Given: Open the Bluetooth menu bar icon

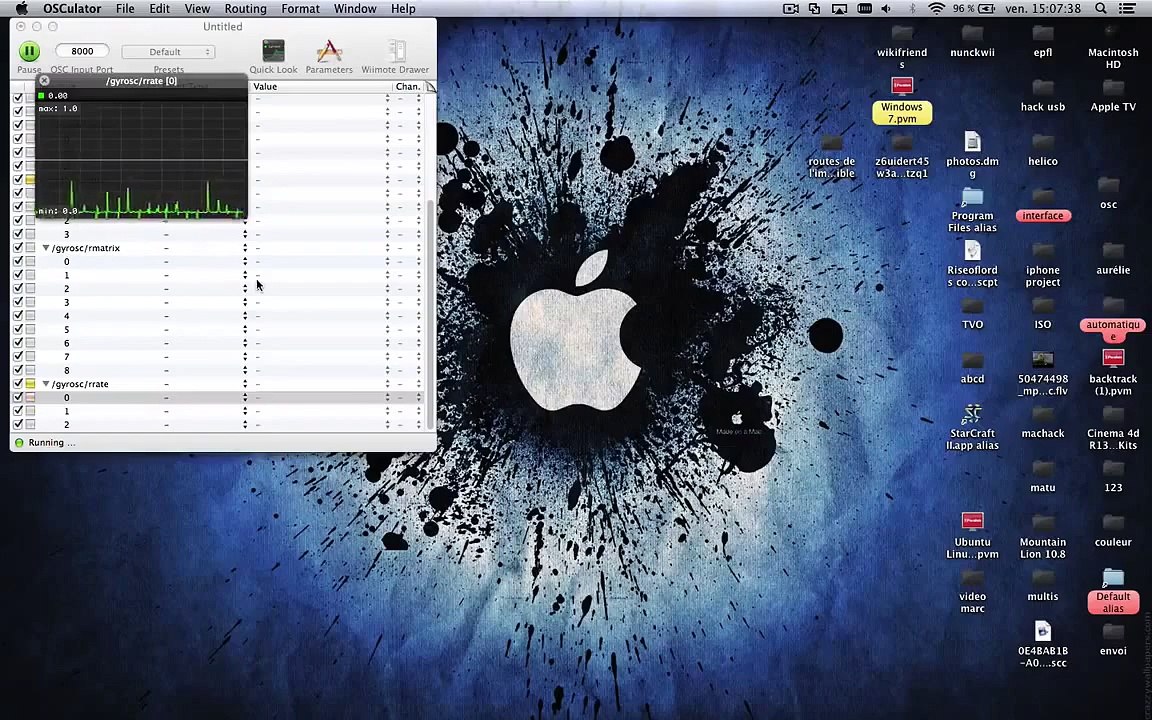Looking at the screenshot, I should pyautogui.click(x=912, y=9).
